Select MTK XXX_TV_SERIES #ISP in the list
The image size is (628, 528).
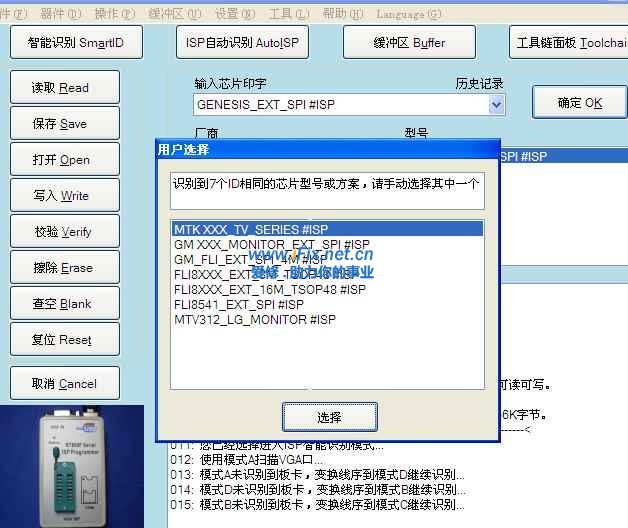pyautogui.click(x=328, y=229)
